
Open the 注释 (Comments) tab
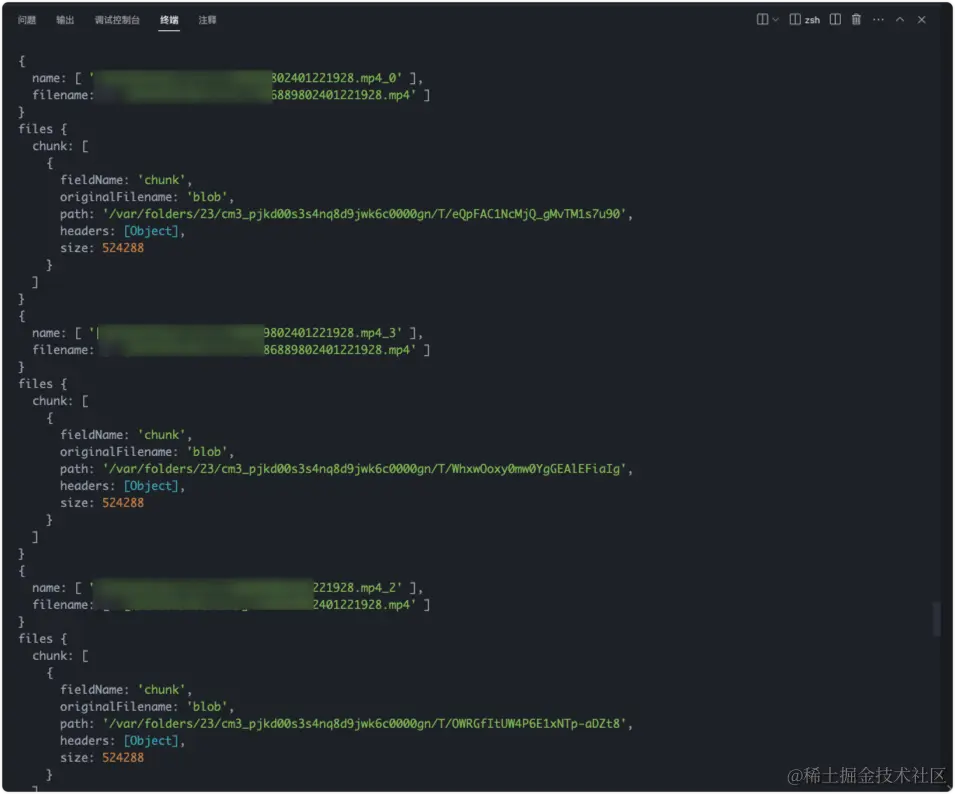[207, 20]
